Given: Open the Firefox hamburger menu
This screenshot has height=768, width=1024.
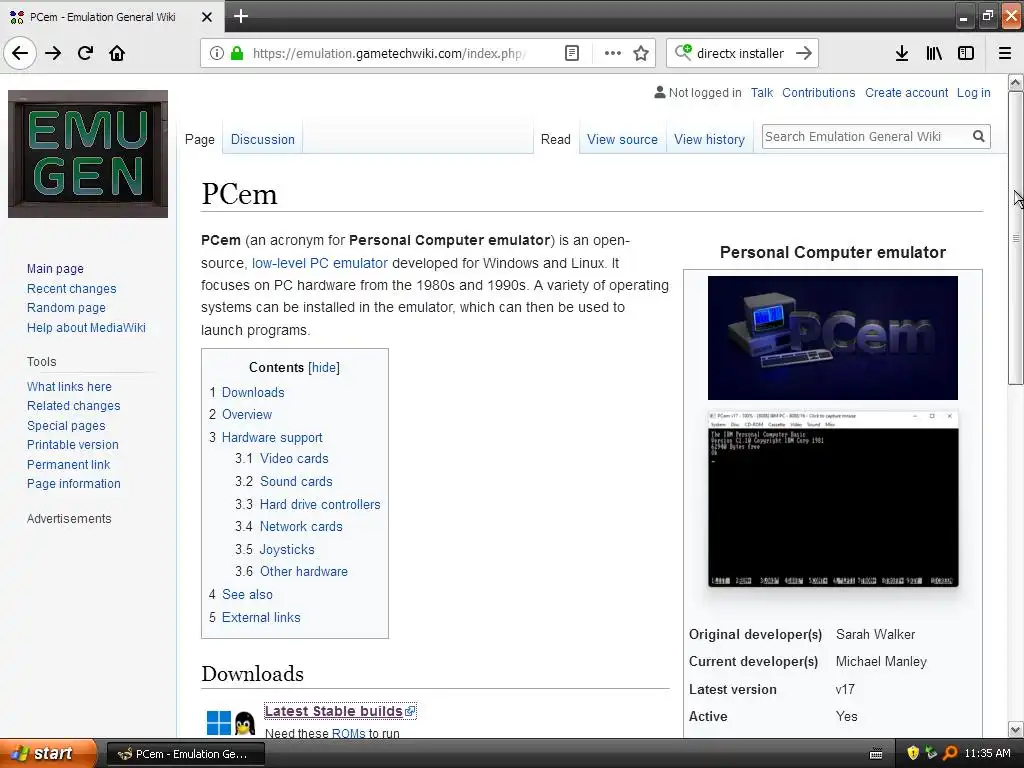Looking at the screenshot, I should pyautogui.click(x=1005, y=53).
